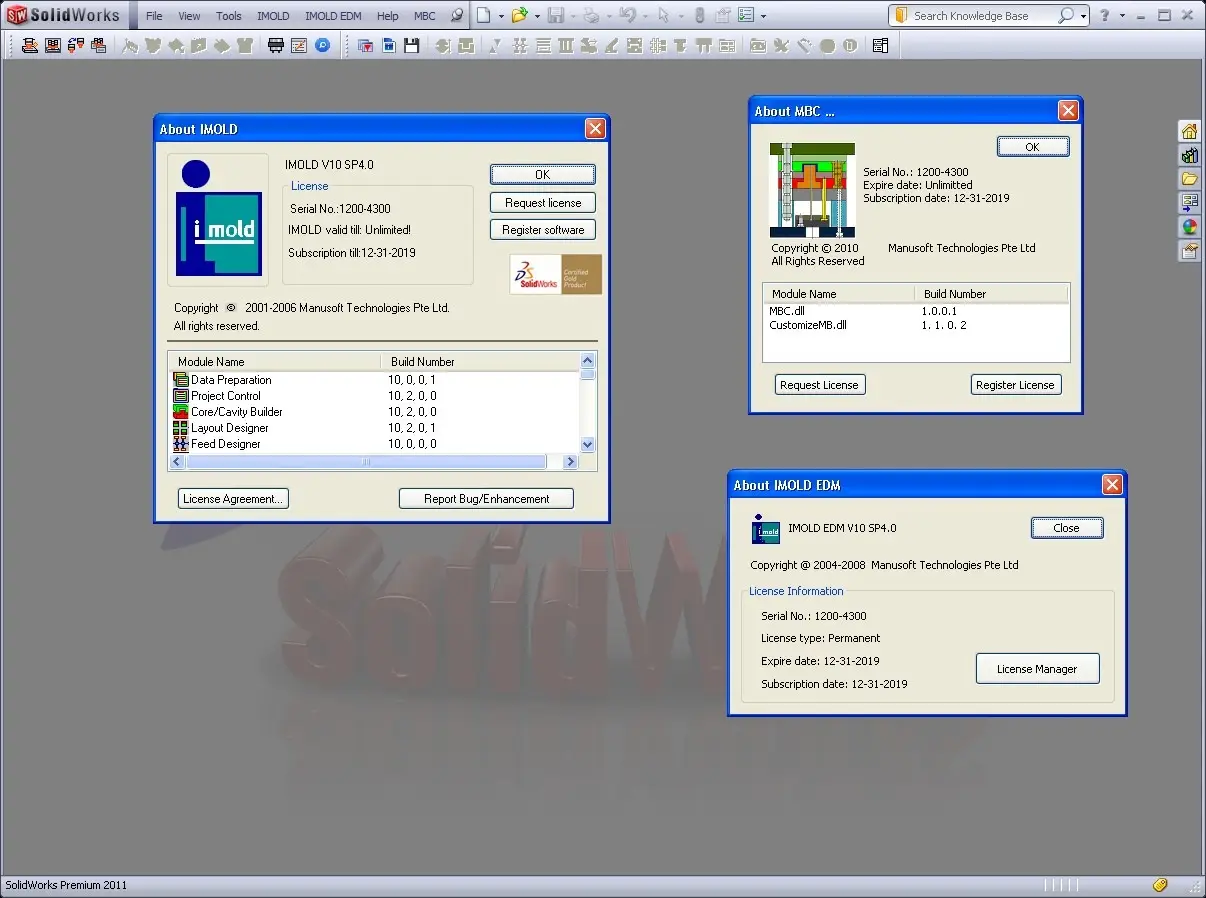Screen dimensions: 1206x898
Task: Click the Rebuild traffic light icon
Action: (699, 15)
